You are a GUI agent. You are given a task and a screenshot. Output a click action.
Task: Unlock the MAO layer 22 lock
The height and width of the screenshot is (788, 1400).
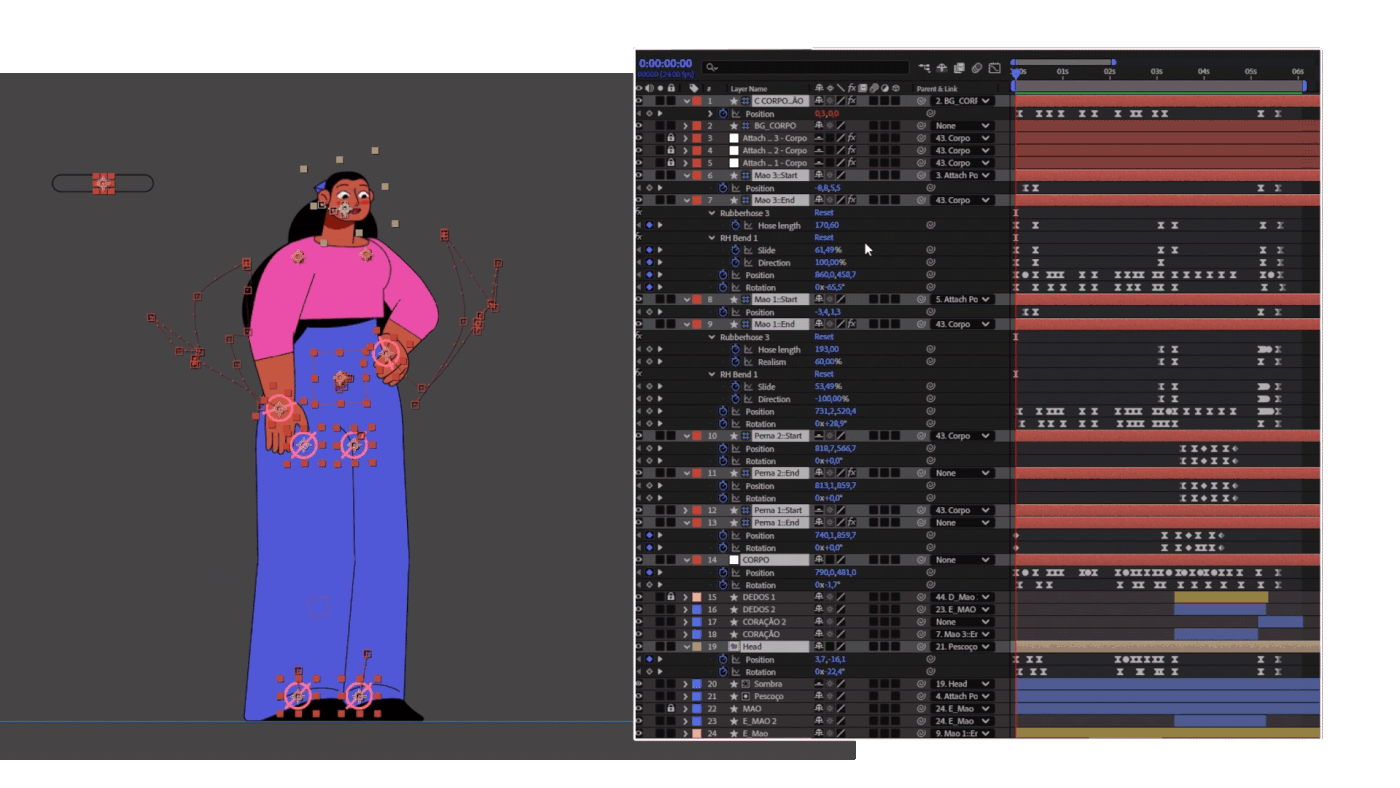(671, 709)
